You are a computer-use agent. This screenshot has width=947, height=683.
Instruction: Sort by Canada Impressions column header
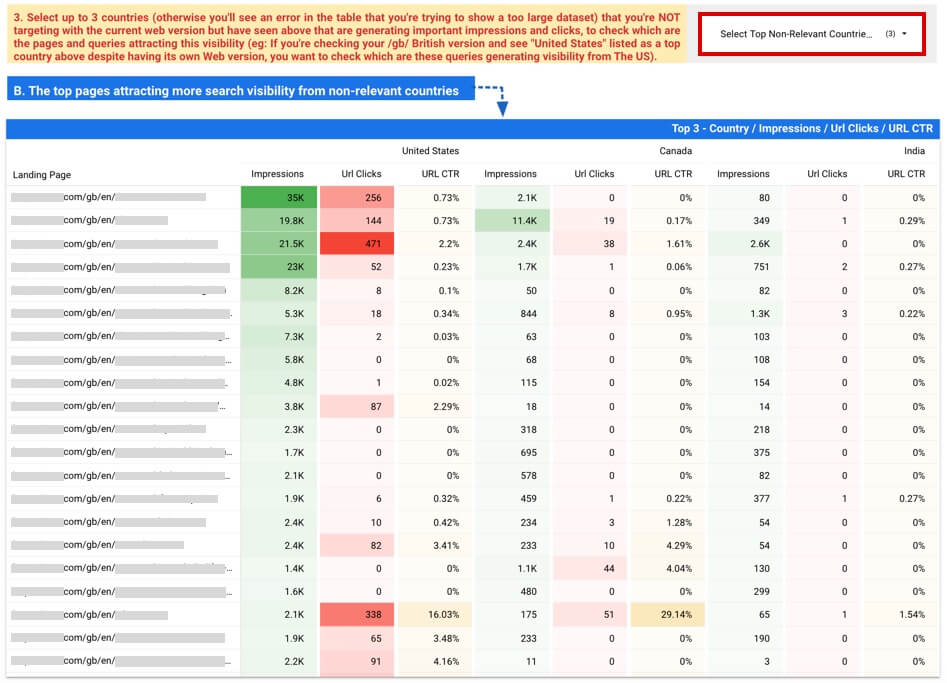[x=510, y=174]
